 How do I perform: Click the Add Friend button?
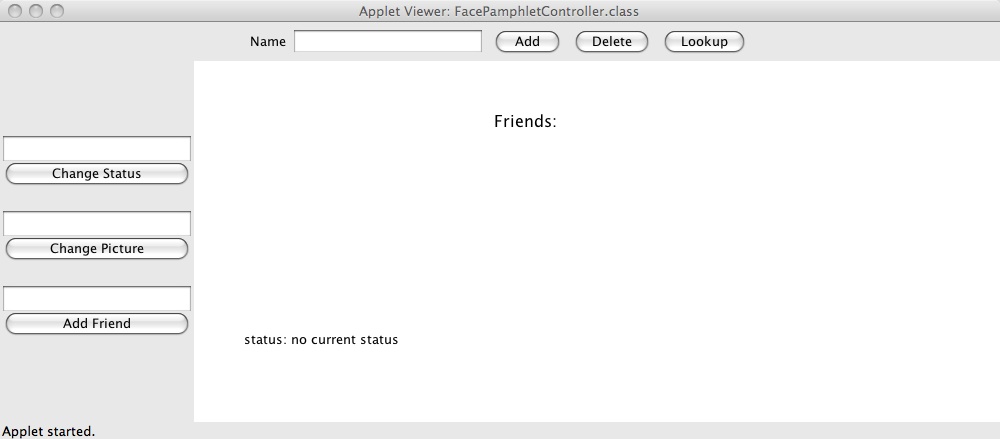[97, 324]
